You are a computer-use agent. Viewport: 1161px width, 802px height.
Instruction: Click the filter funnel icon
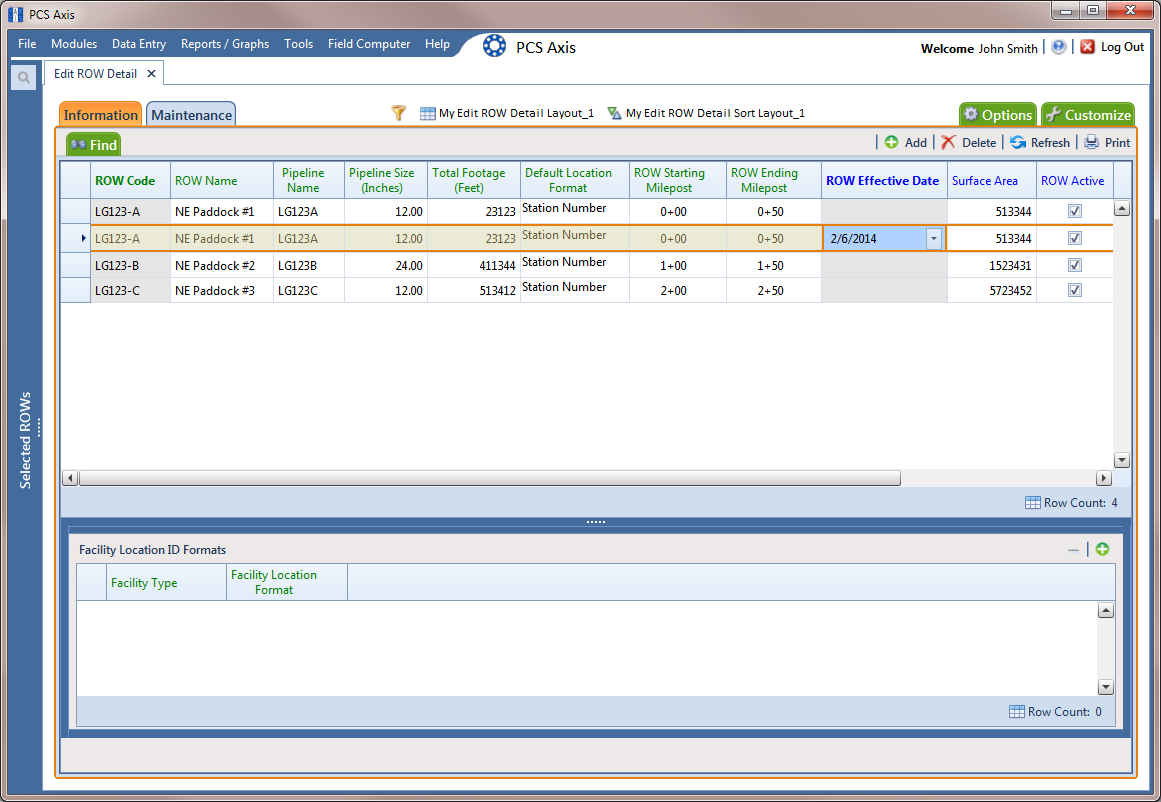click(x=398, y=113)
